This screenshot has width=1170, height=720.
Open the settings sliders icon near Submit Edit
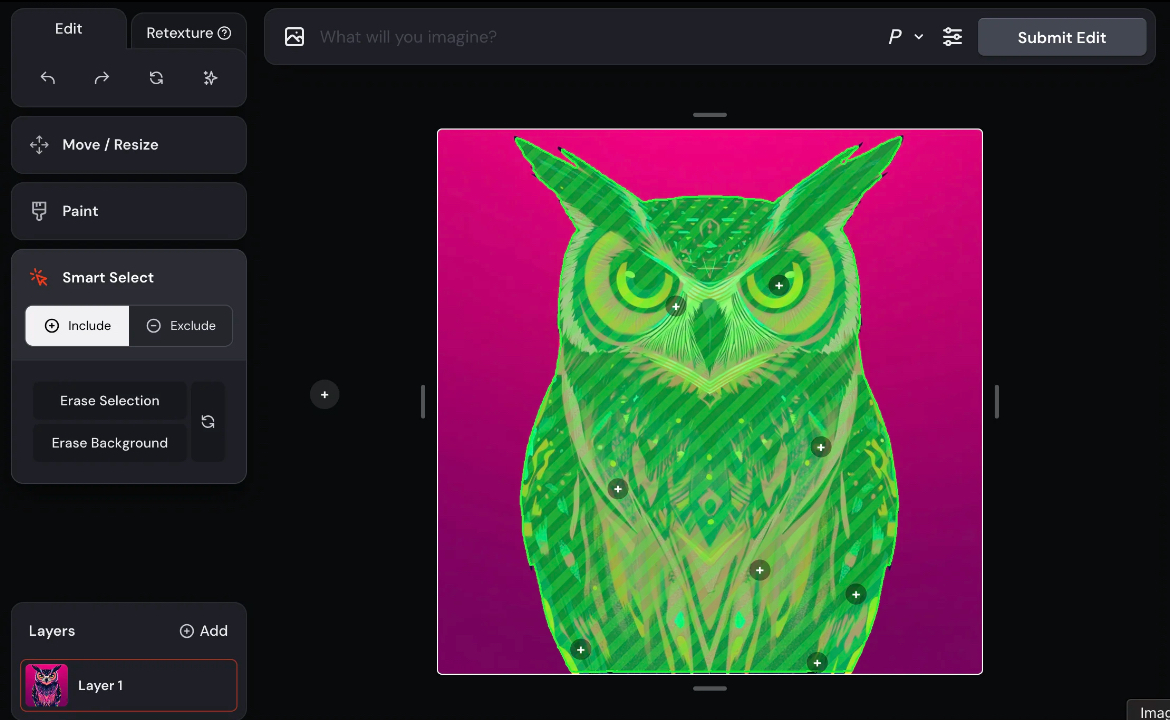click(952, 37)
